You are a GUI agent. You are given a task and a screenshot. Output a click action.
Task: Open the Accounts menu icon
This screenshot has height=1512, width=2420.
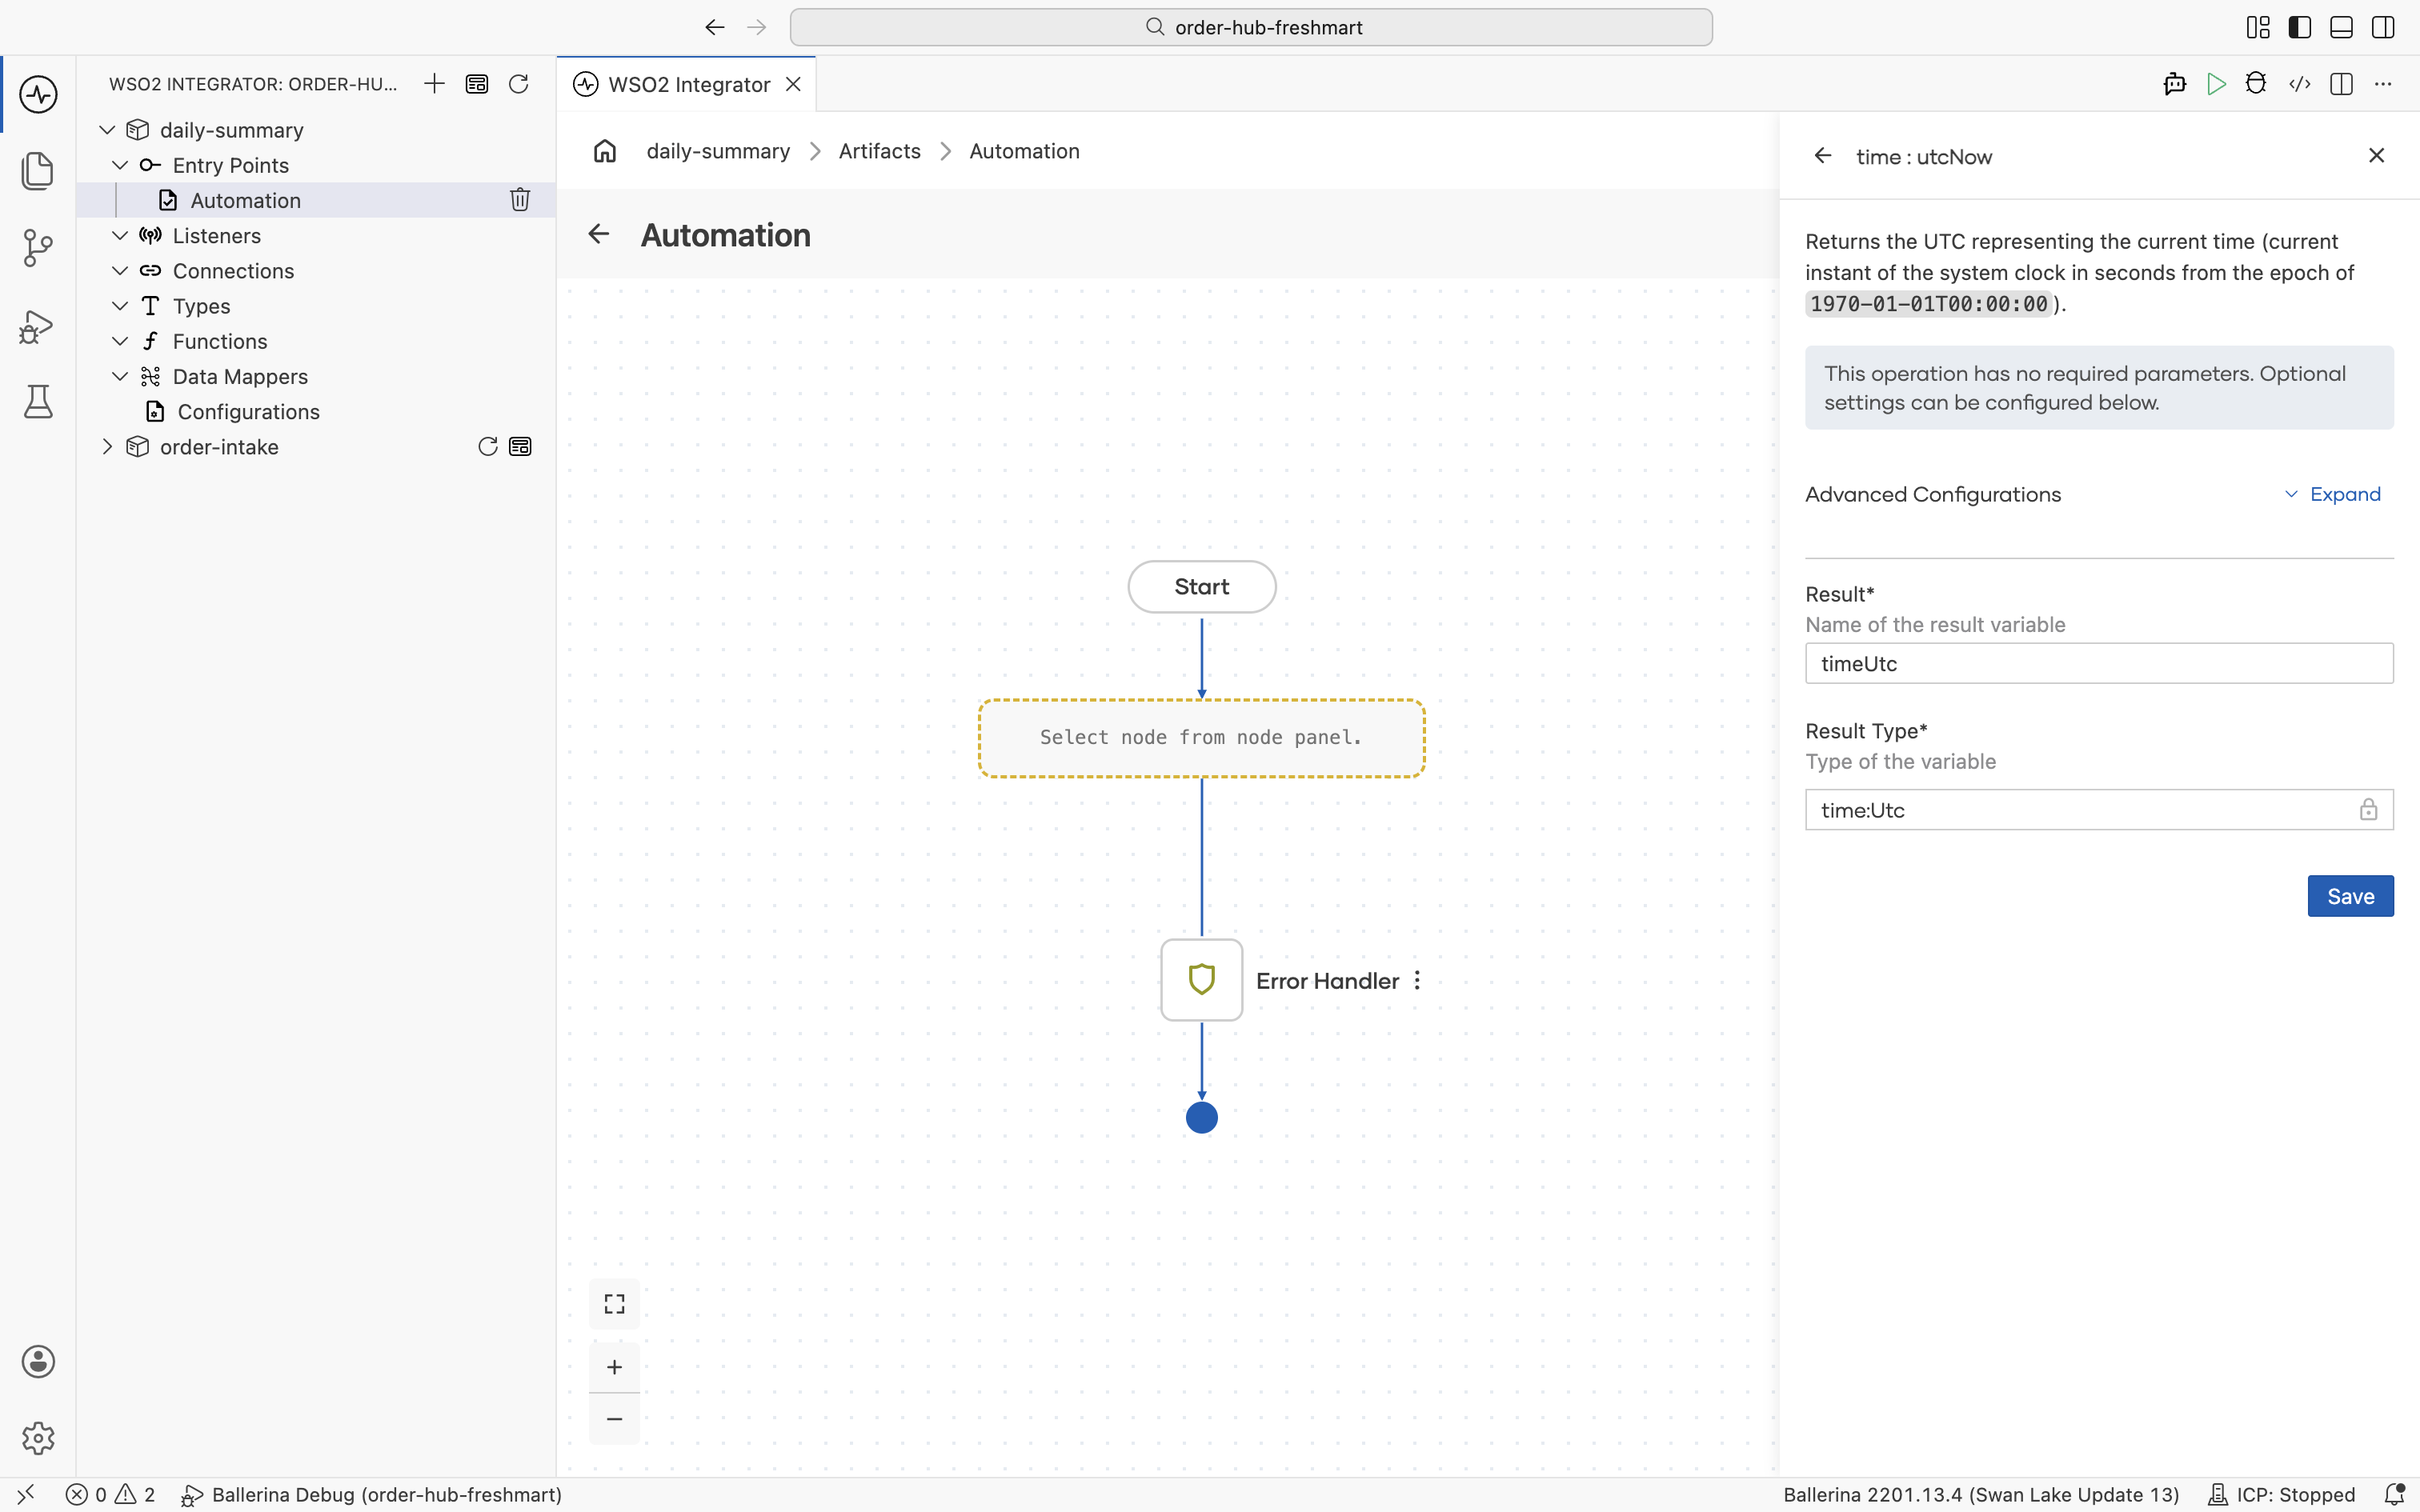pyautogui.click(x=38, y=1362)
